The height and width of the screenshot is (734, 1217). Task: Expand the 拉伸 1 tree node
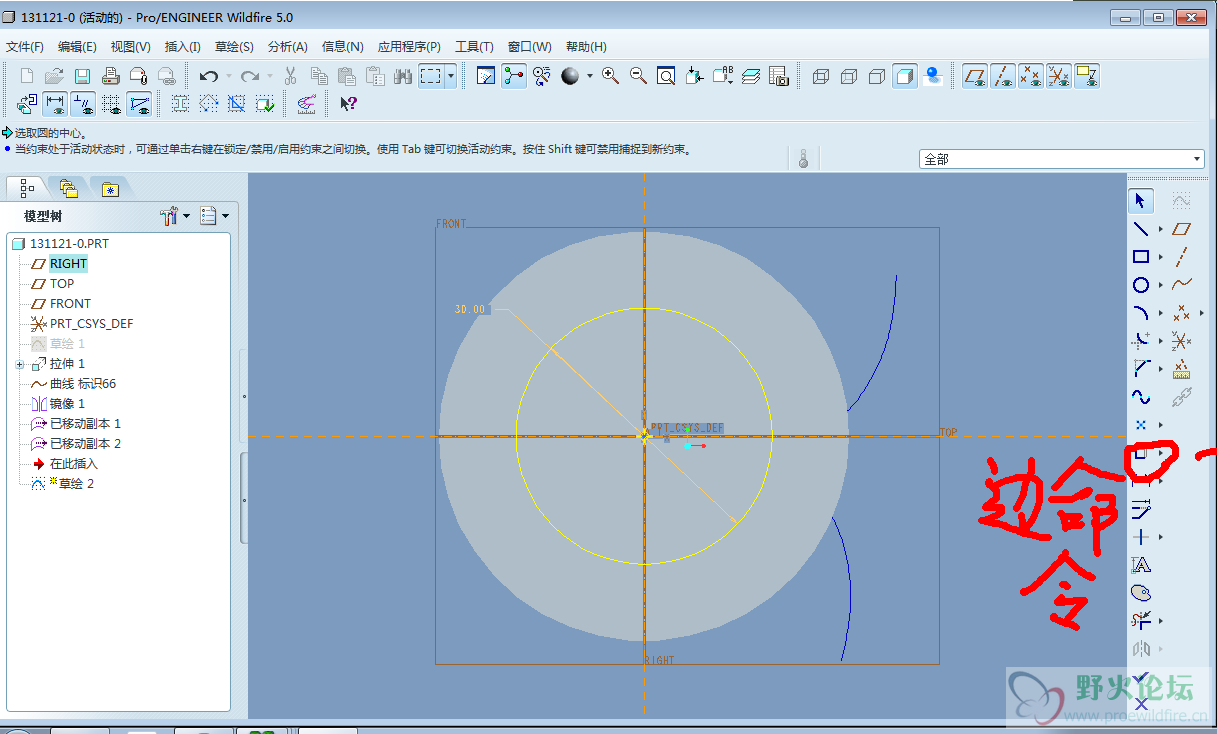coord(20,364)
